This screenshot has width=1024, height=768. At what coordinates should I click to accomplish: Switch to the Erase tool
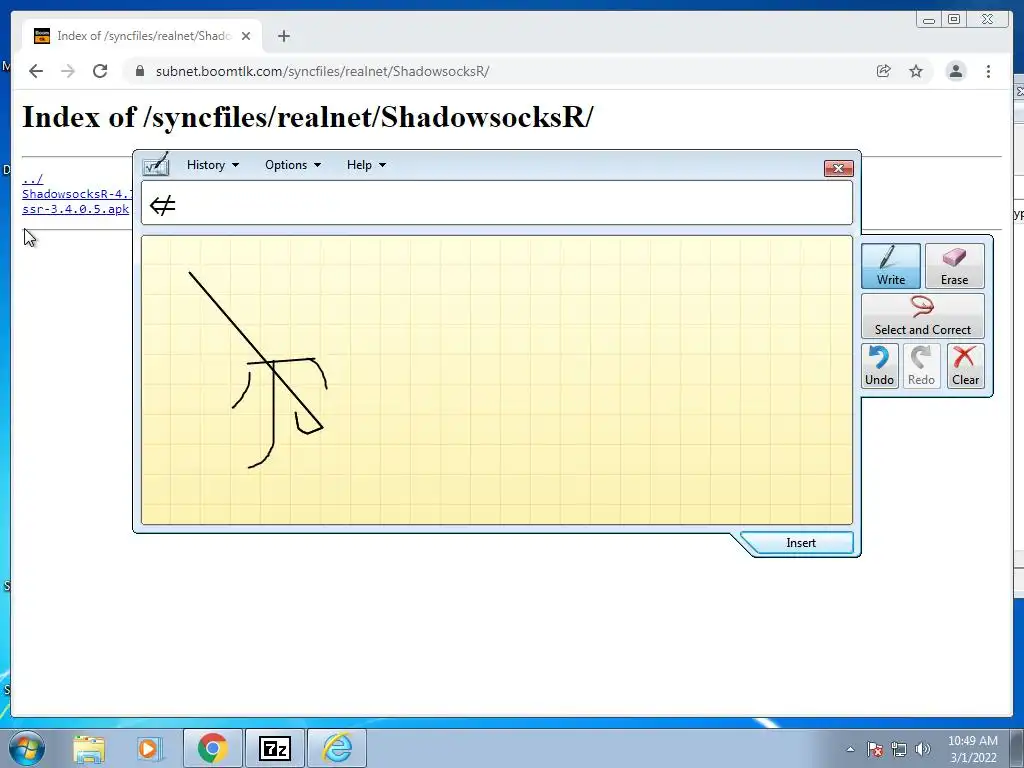(954, 266)
